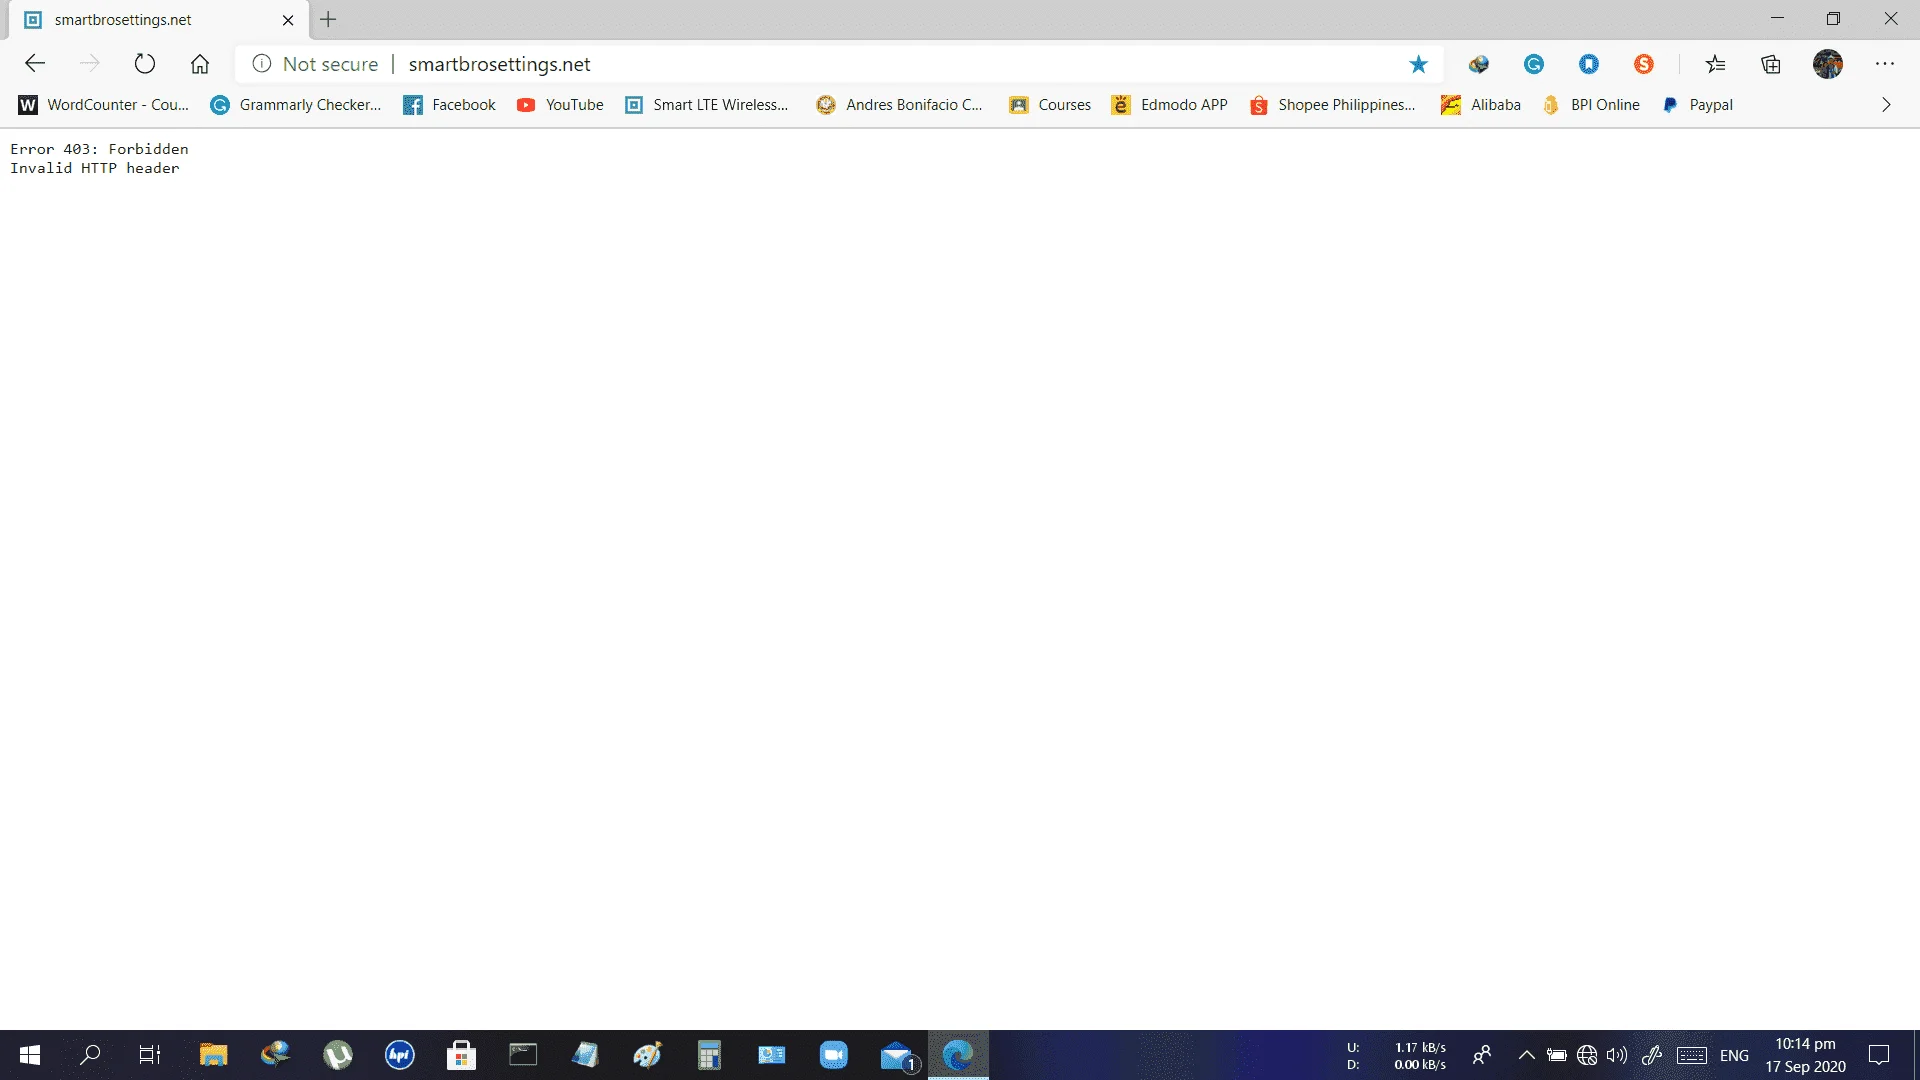The image size is (1920, 1080).
Task: Toggle the favorite star for this page
Action: coord(1418,64)
